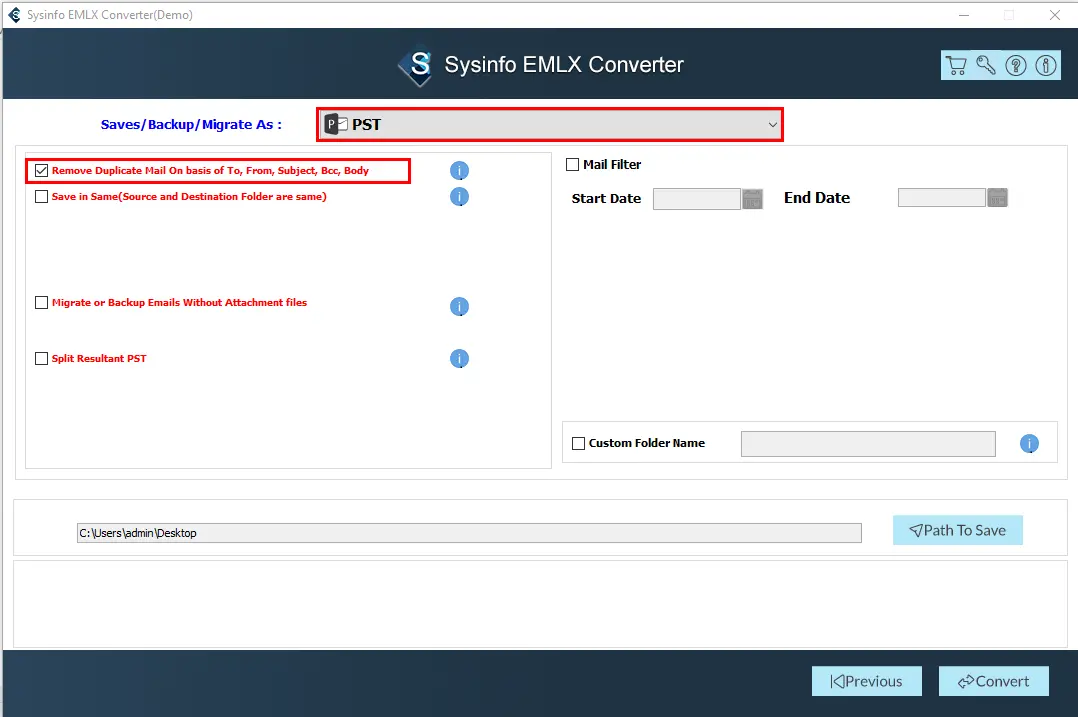Close the Sysinfo EMLX Converter window
1078x717 pixels.
coord(1055,14)
